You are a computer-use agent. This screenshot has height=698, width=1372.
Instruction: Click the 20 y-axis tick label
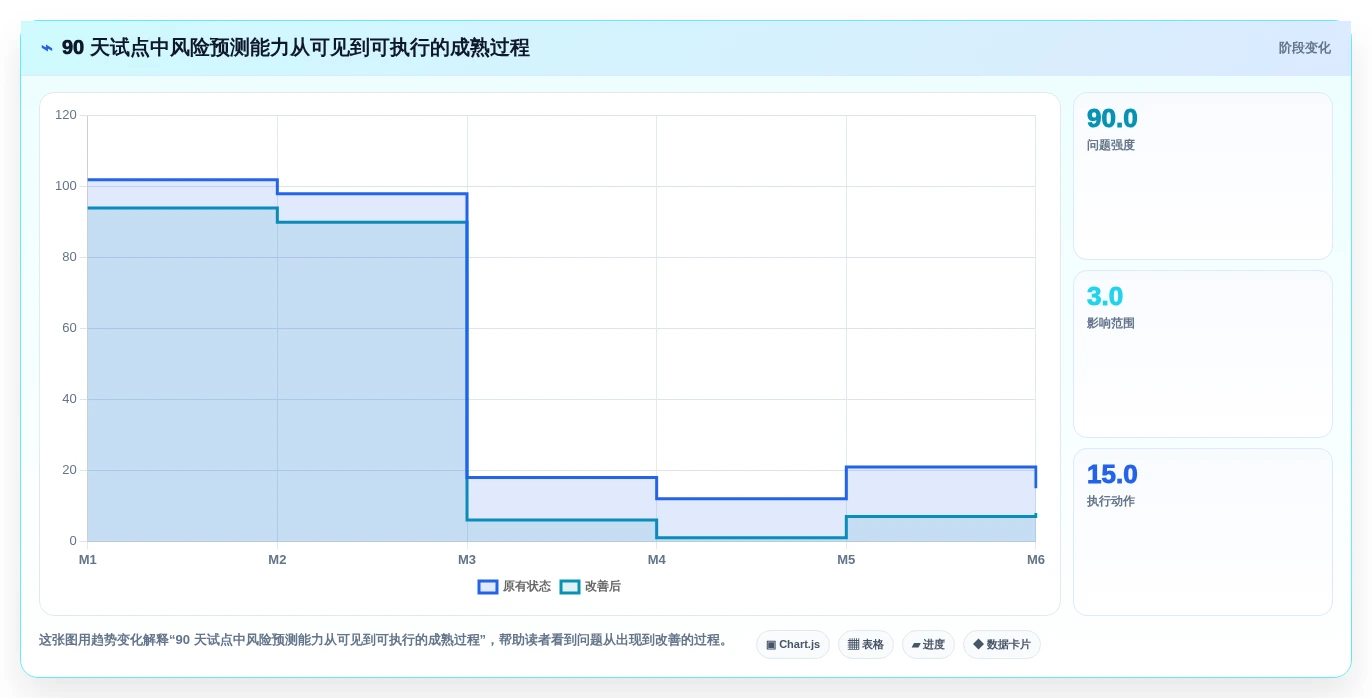tap(69, 470)
